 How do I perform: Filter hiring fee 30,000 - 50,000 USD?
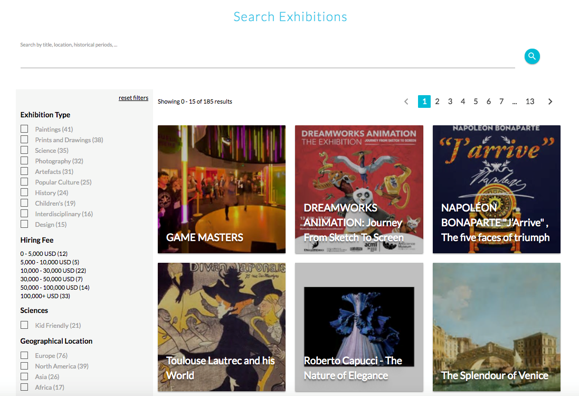pos(52,279)
